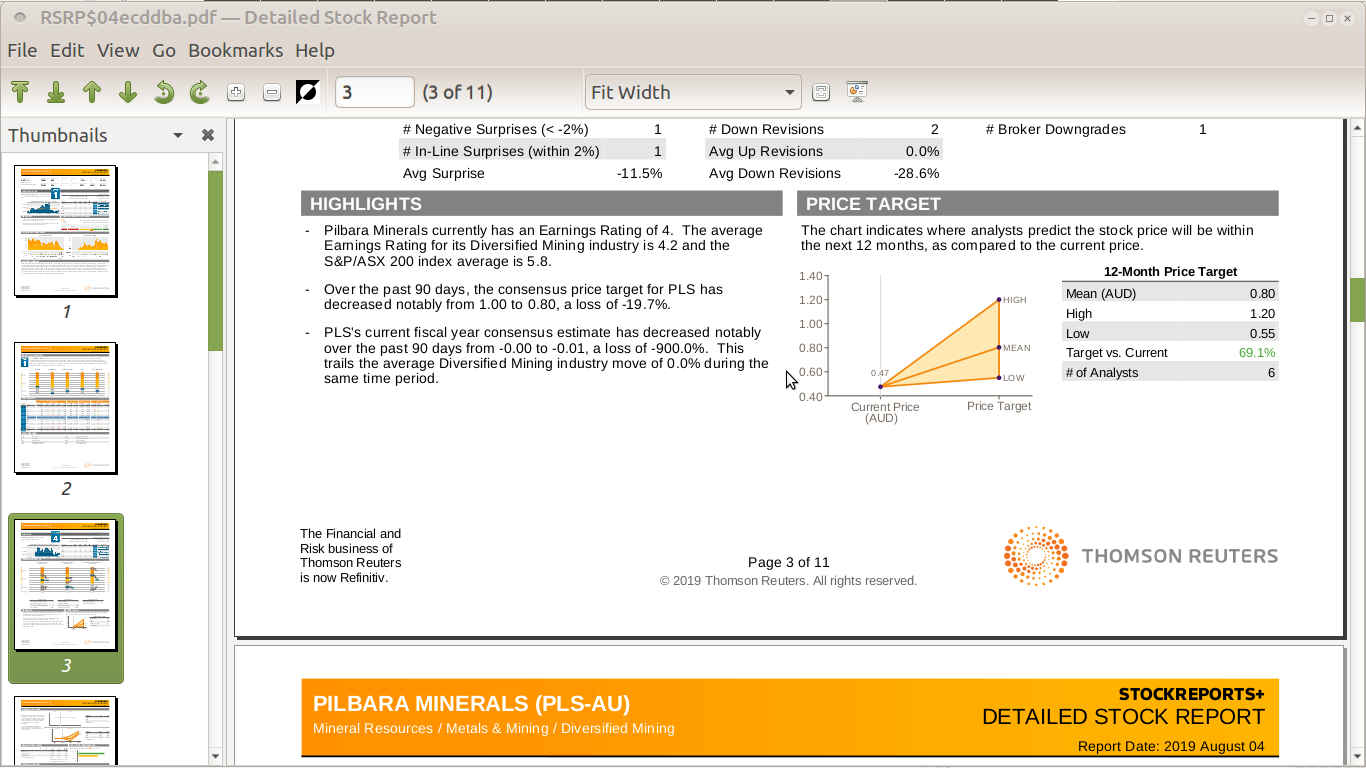Screen dimensions: 1366x768
Task: Open the File menu
Action: (22, 50)
